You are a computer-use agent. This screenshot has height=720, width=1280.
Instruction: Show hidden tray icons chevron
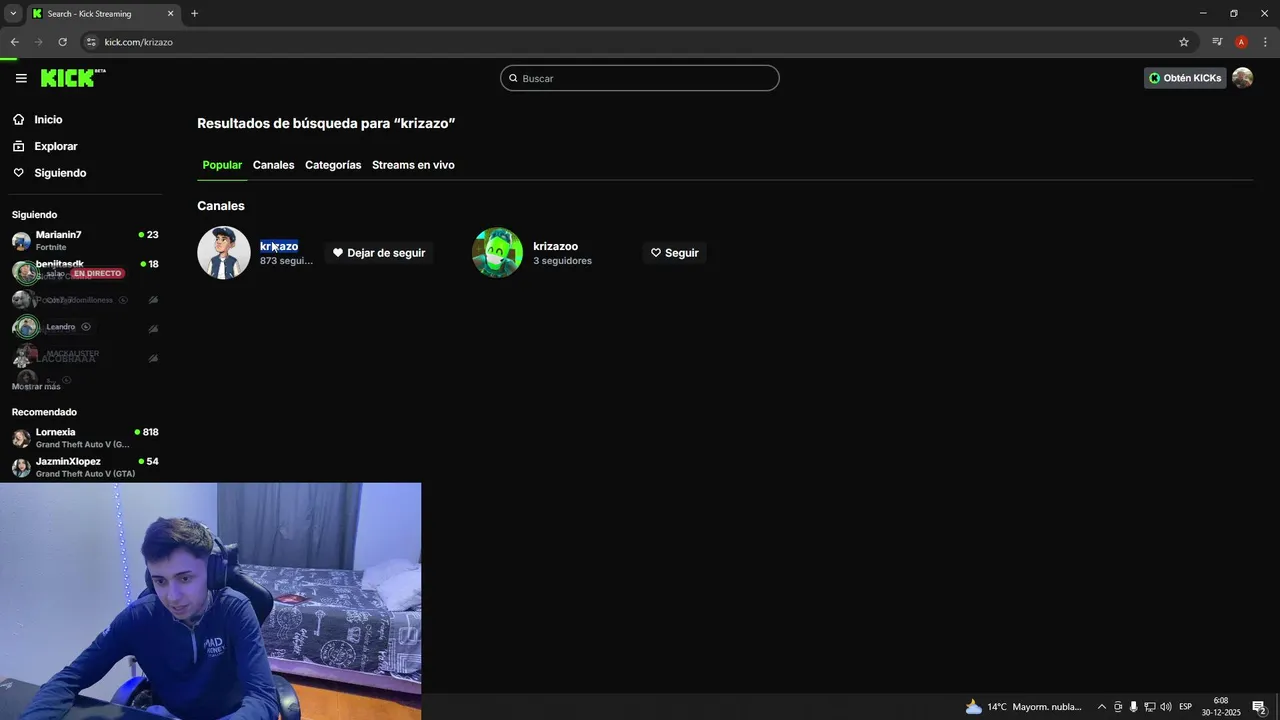click(x=1102, y=707)
